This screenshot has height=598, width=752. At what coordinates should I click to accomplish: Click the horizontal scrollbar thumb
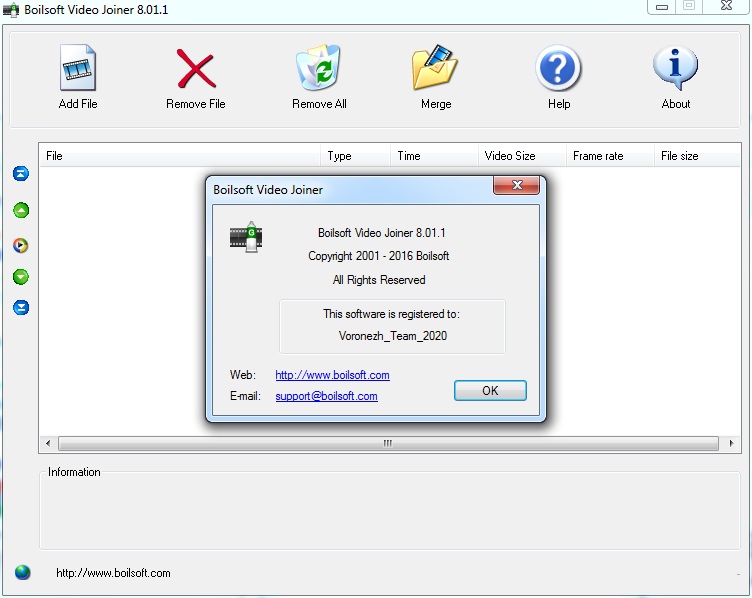coord(388,443)
